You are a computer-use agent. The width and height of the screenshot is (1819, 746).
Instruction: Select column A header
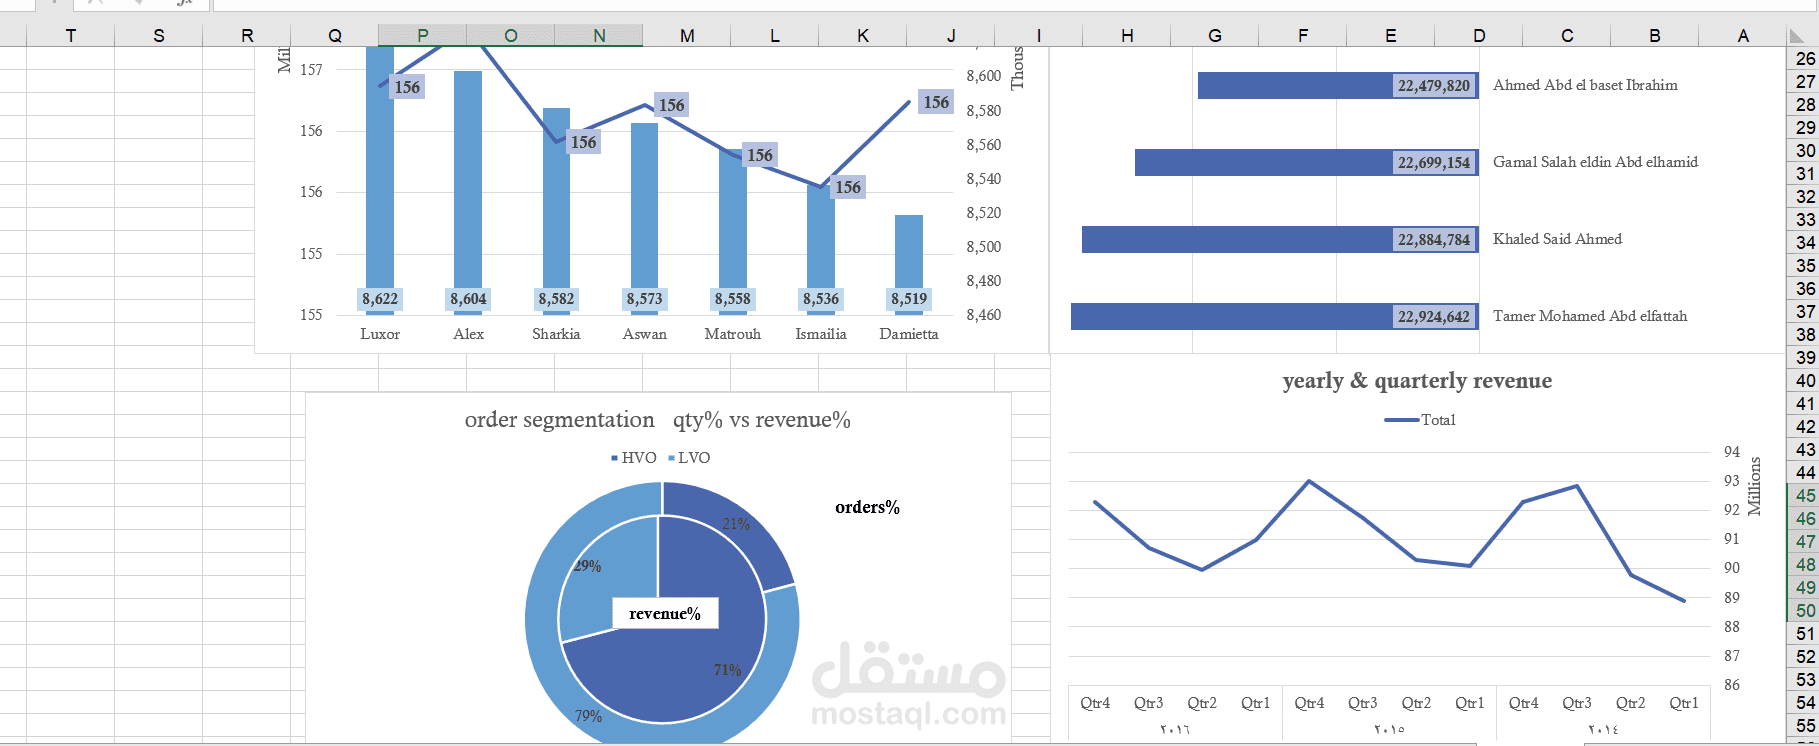tap(1743, 36)
